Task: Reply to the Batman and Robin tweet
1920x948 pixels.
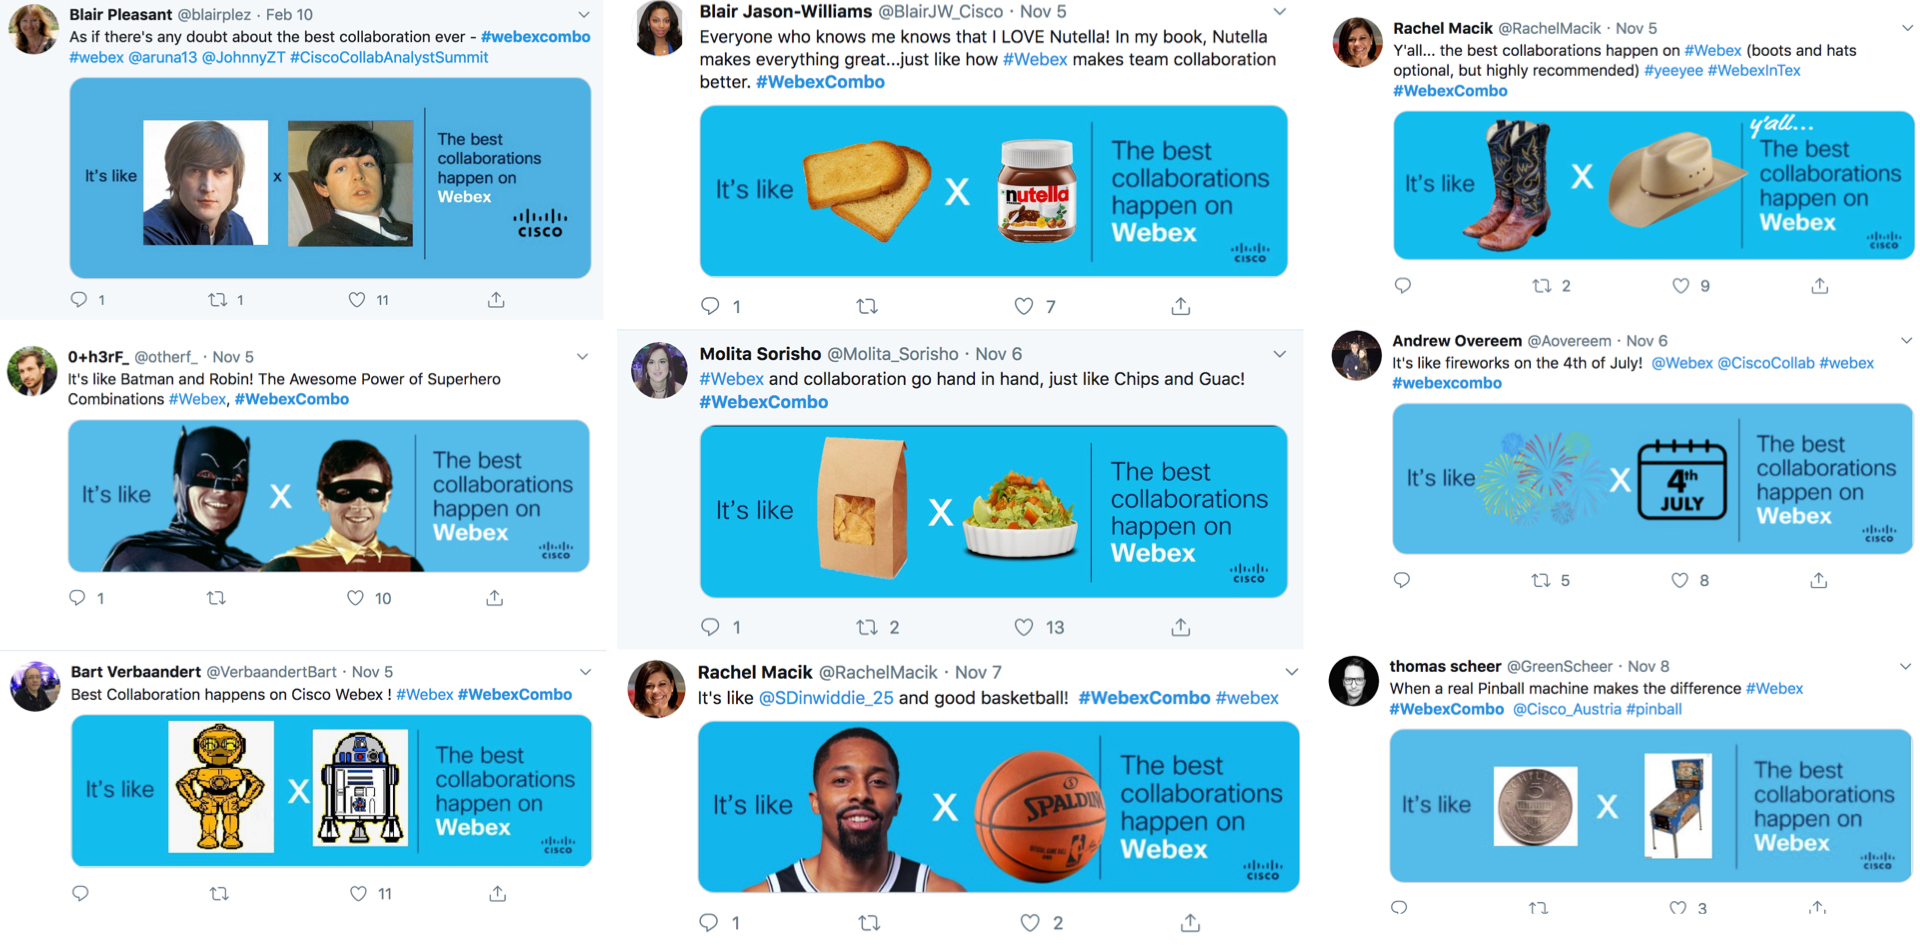Action: click(78, 598)
